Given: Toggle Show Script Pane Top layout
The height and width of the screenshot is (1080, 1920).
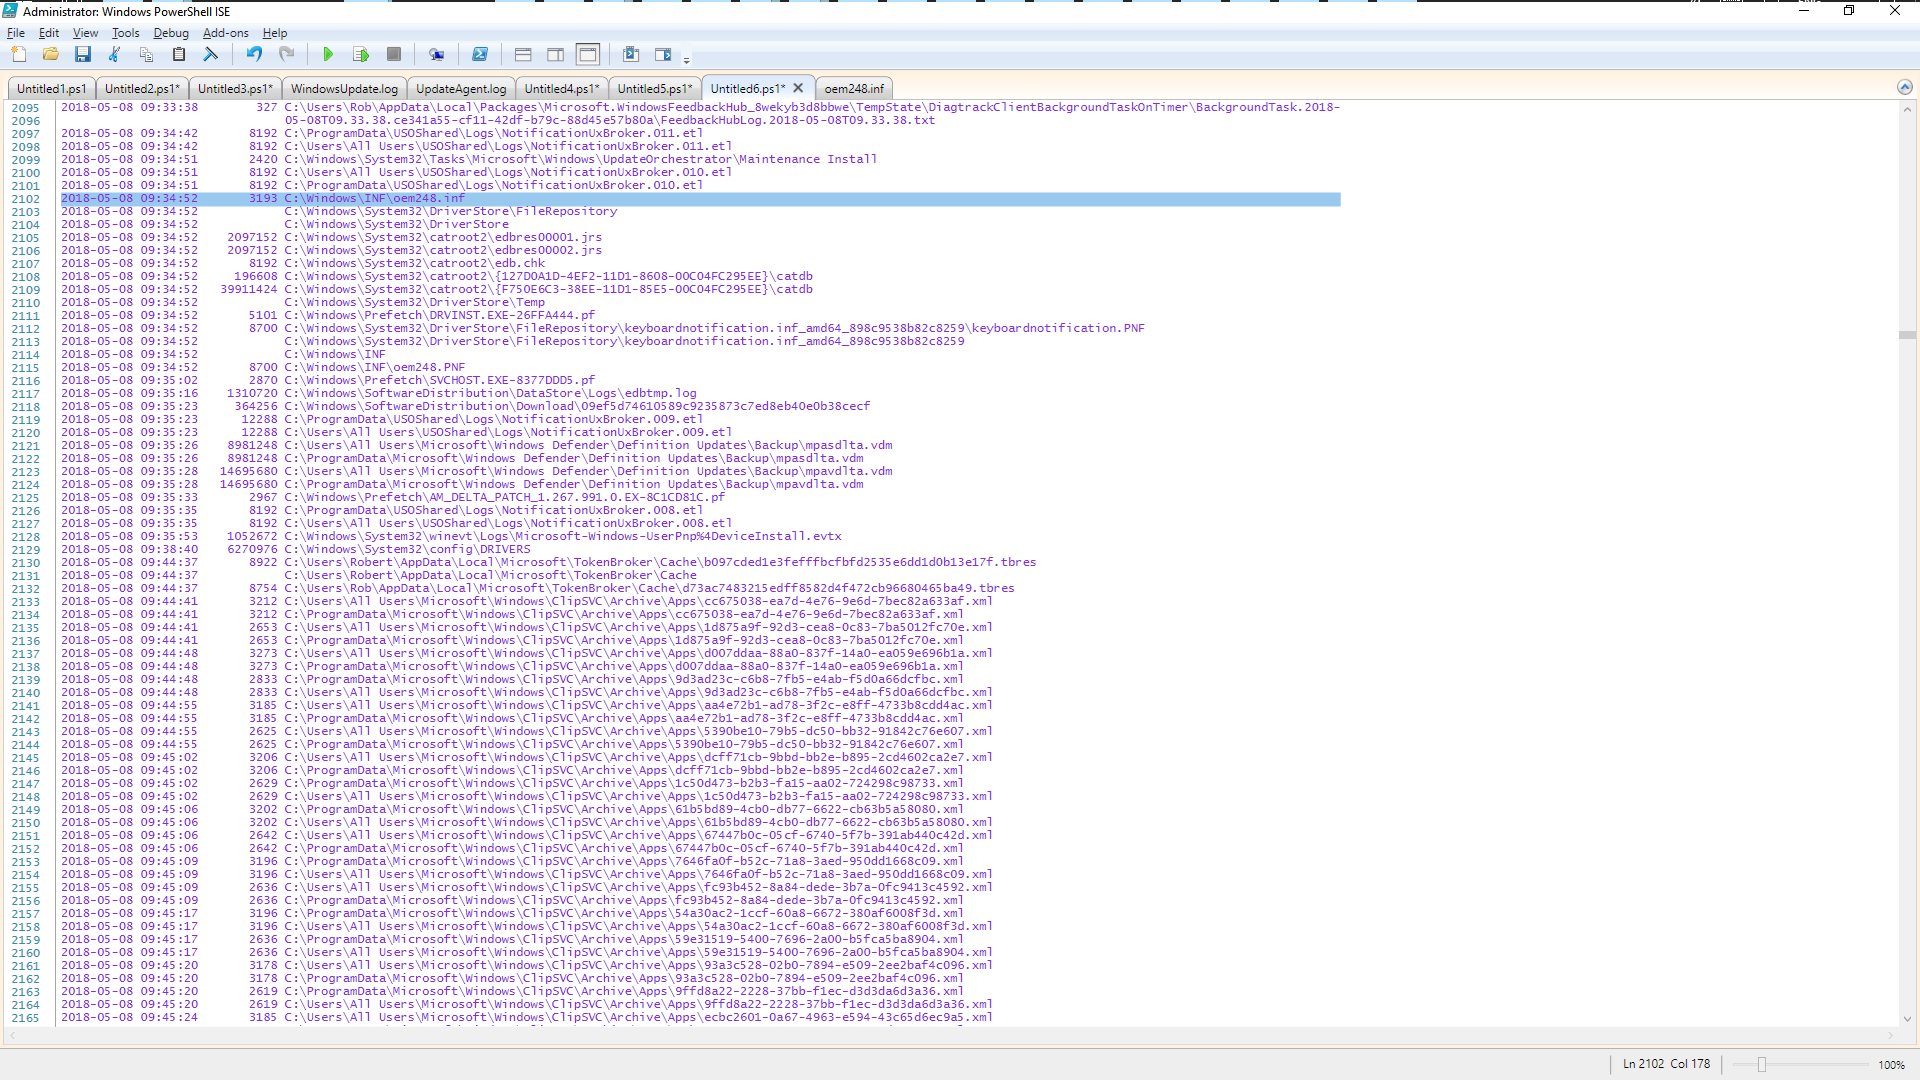Looking at the screenshot, I should point(523,55).
